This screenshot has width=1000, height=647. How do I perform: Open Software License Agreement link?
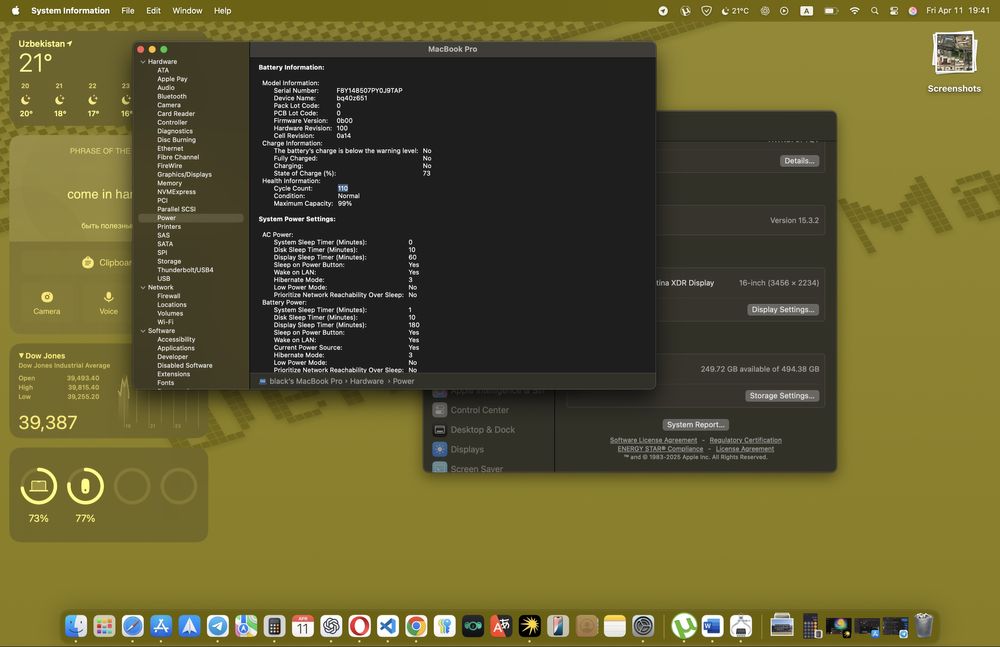tap(653, 440)
